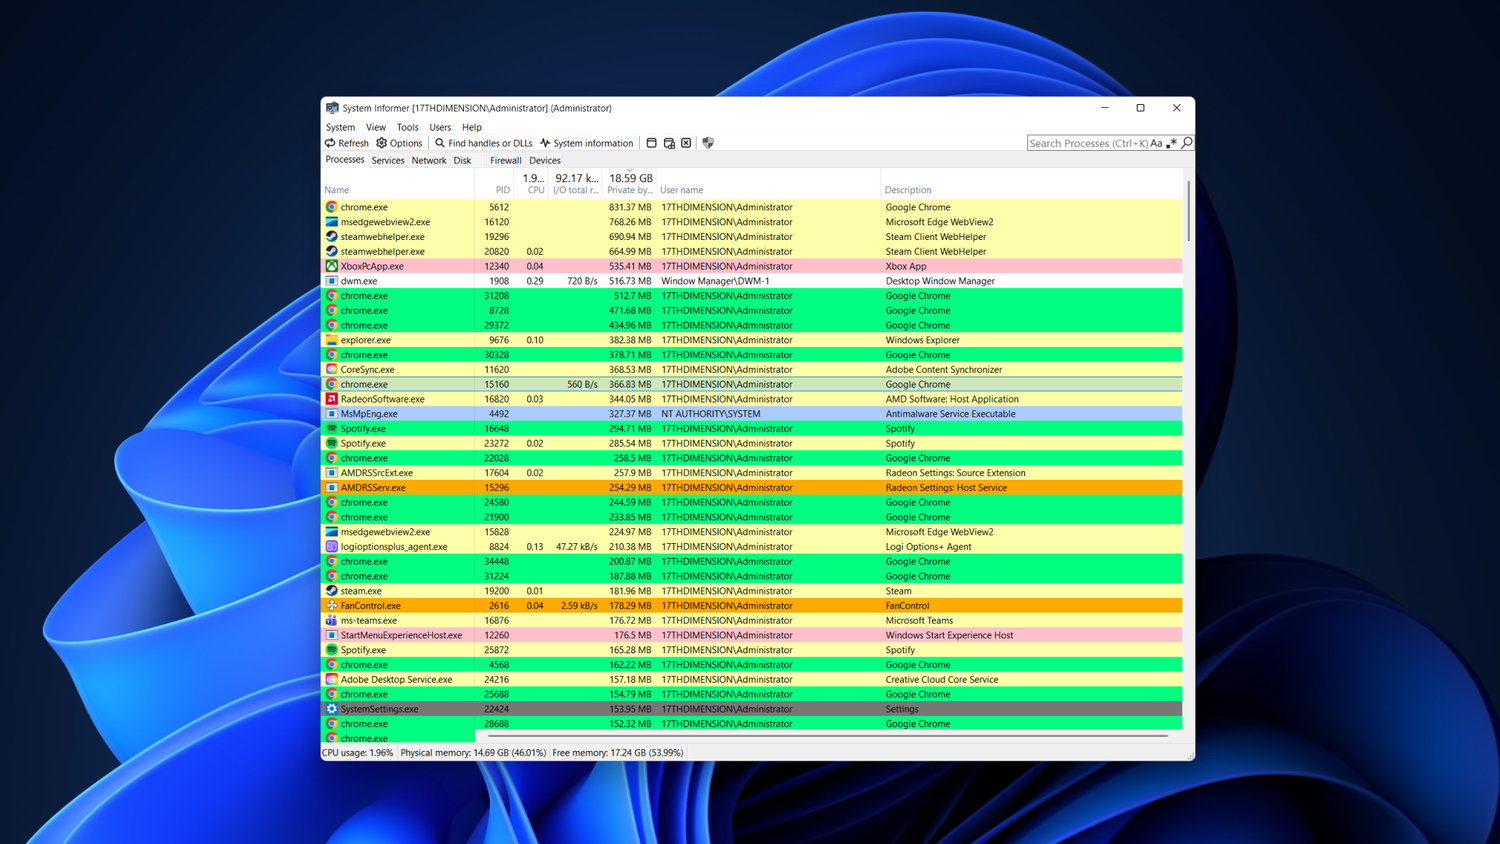Screen dimensions: 1500x844
Task: Open System information
Action: coord(587,143)
